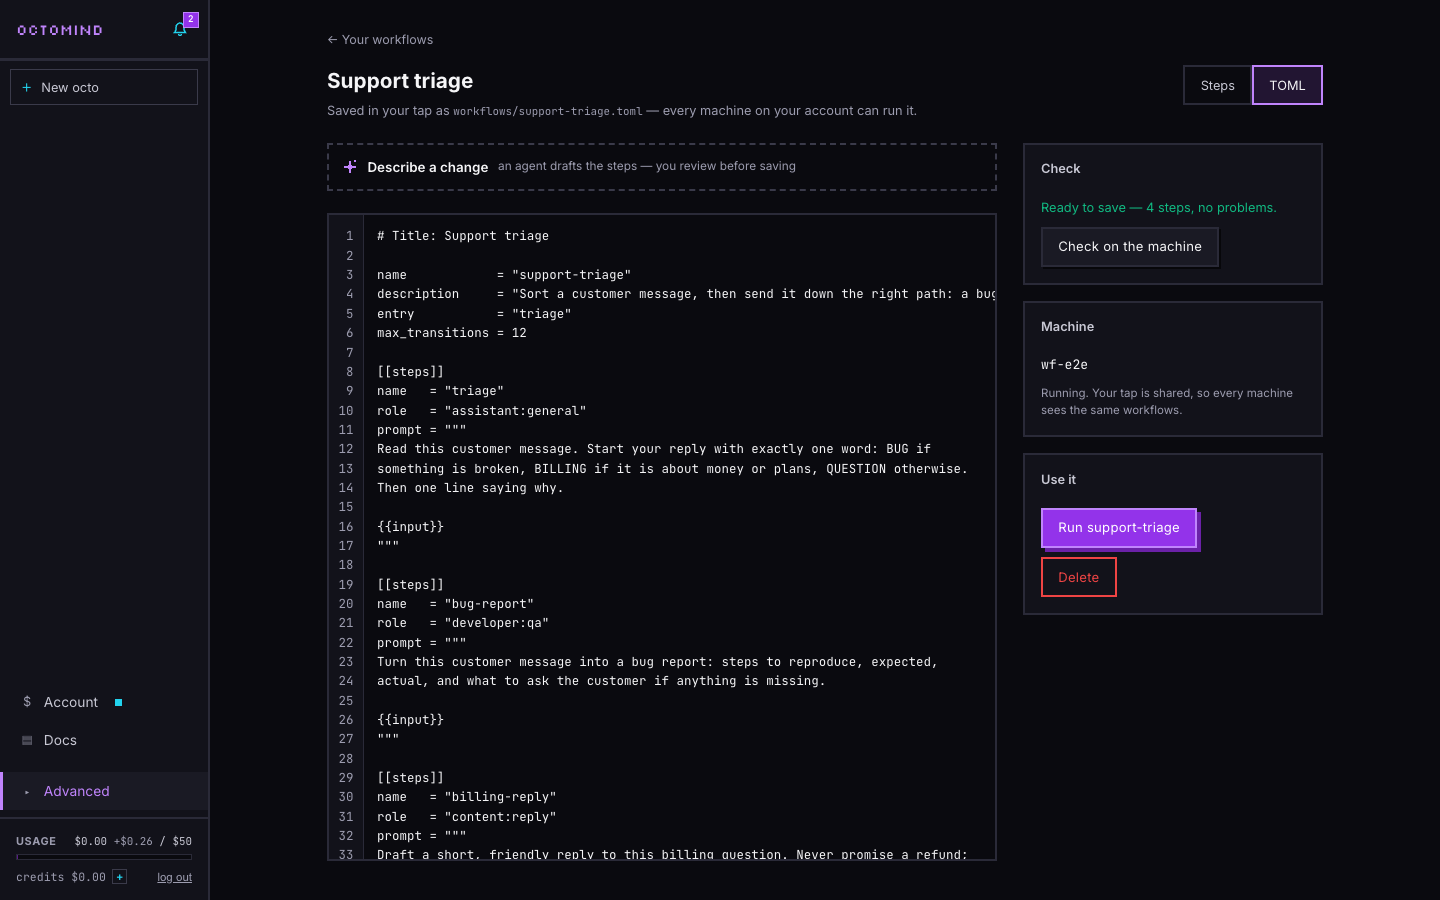This screenshot has width=1440, height=900.
Task: Click the Octomind logo
Action: tap(60, 30)
